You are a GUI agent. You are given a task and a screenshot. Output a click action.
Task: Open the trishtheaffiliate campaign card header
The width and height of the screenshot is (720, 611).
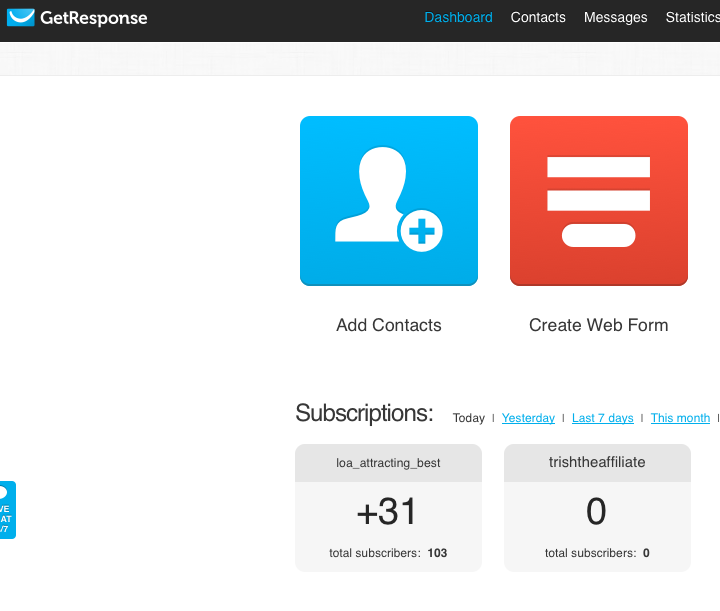click(597, 463)
